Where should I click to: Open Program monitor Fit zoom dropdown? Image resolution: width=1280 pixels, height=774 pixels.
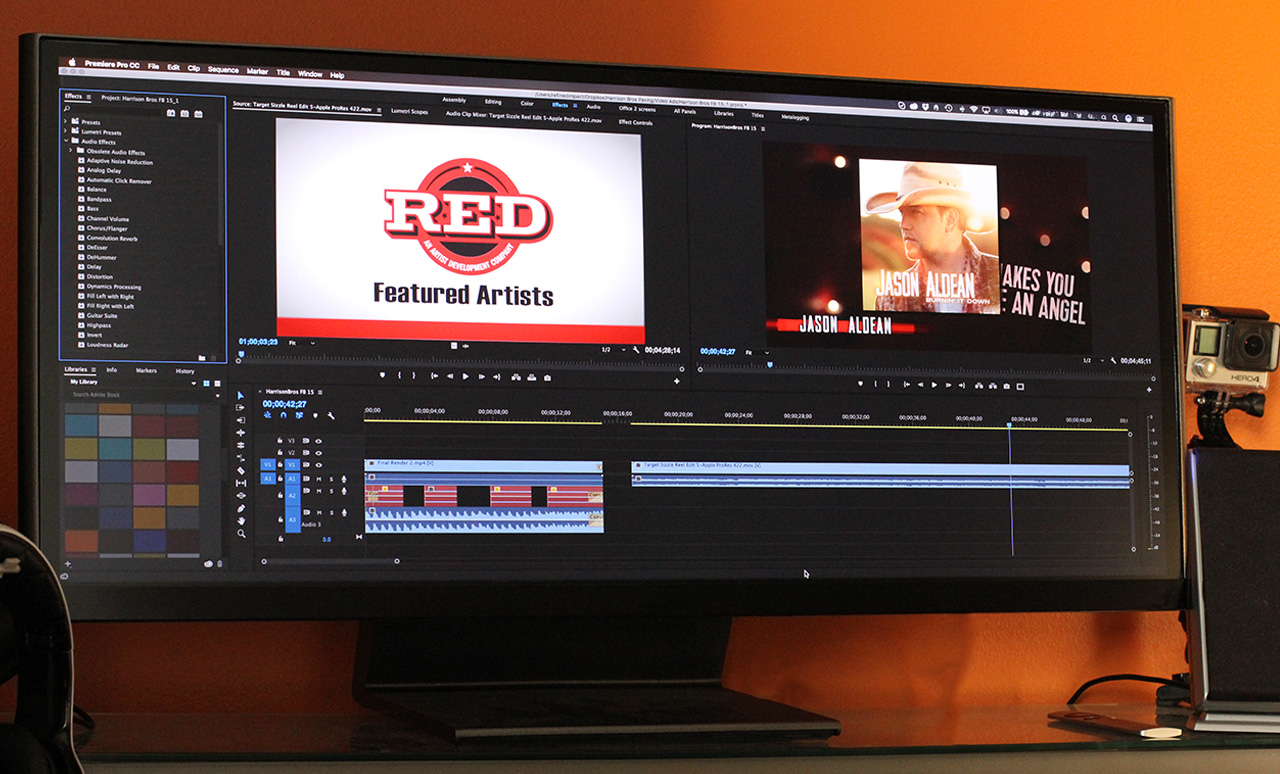pos(758,352)
